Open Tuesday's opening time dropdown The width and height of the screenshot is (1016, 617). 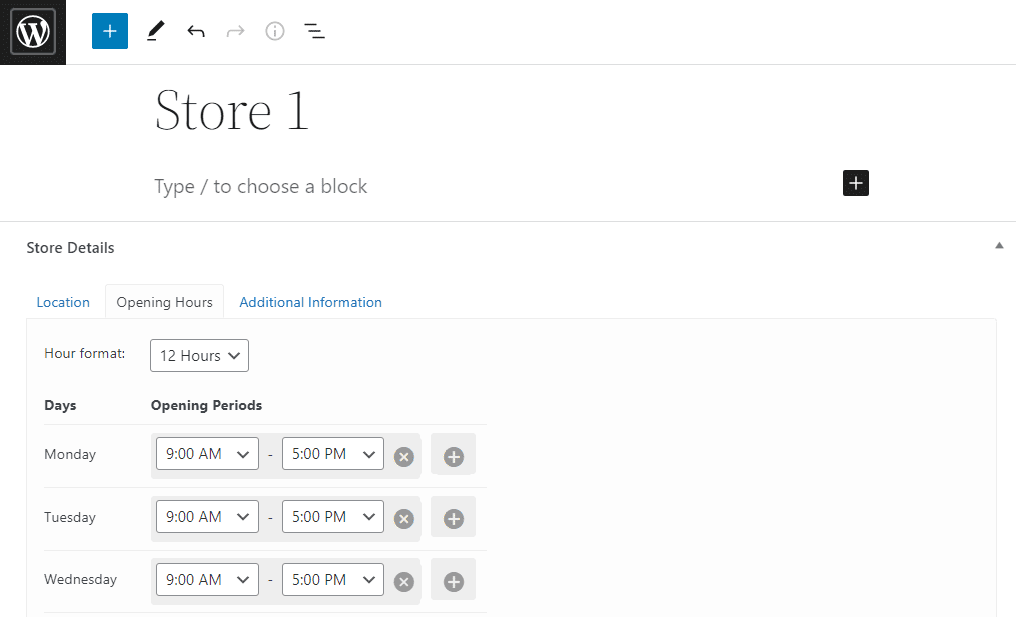click(x=207, y=516)
